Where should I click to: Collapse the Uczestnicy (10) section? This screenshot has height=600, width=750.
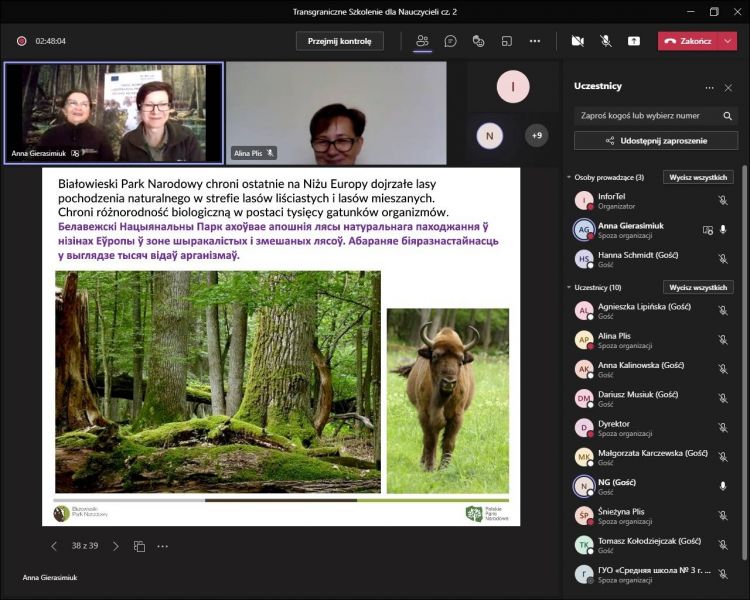point(569,287)
